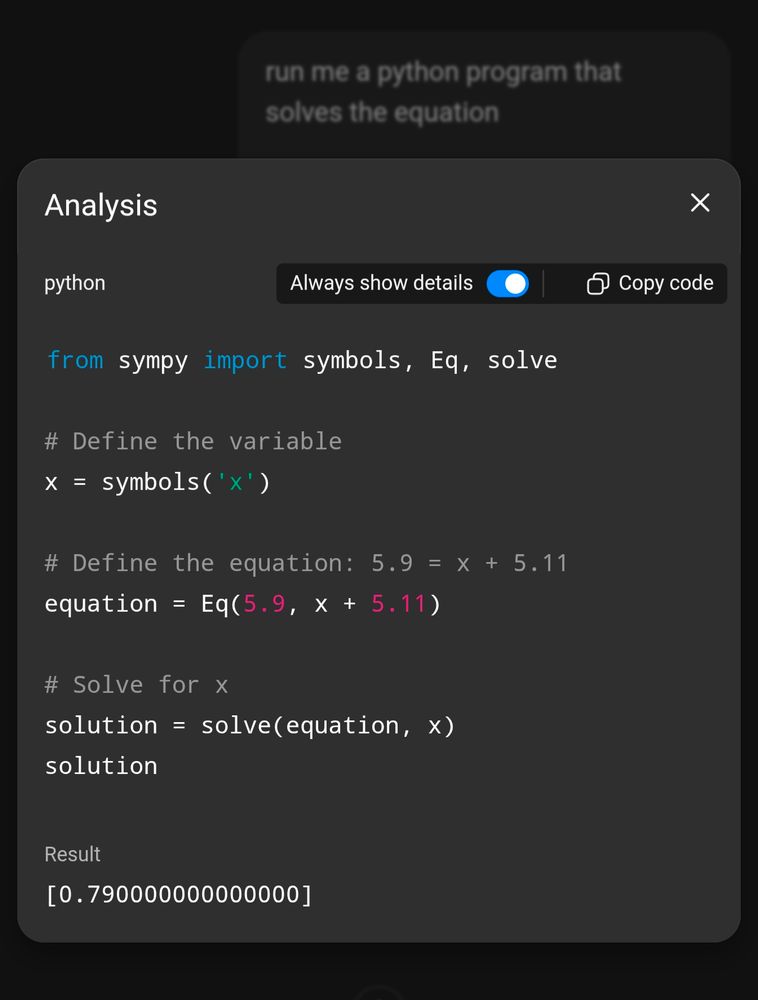Click the final 'solution' code line

coord(101,766)
